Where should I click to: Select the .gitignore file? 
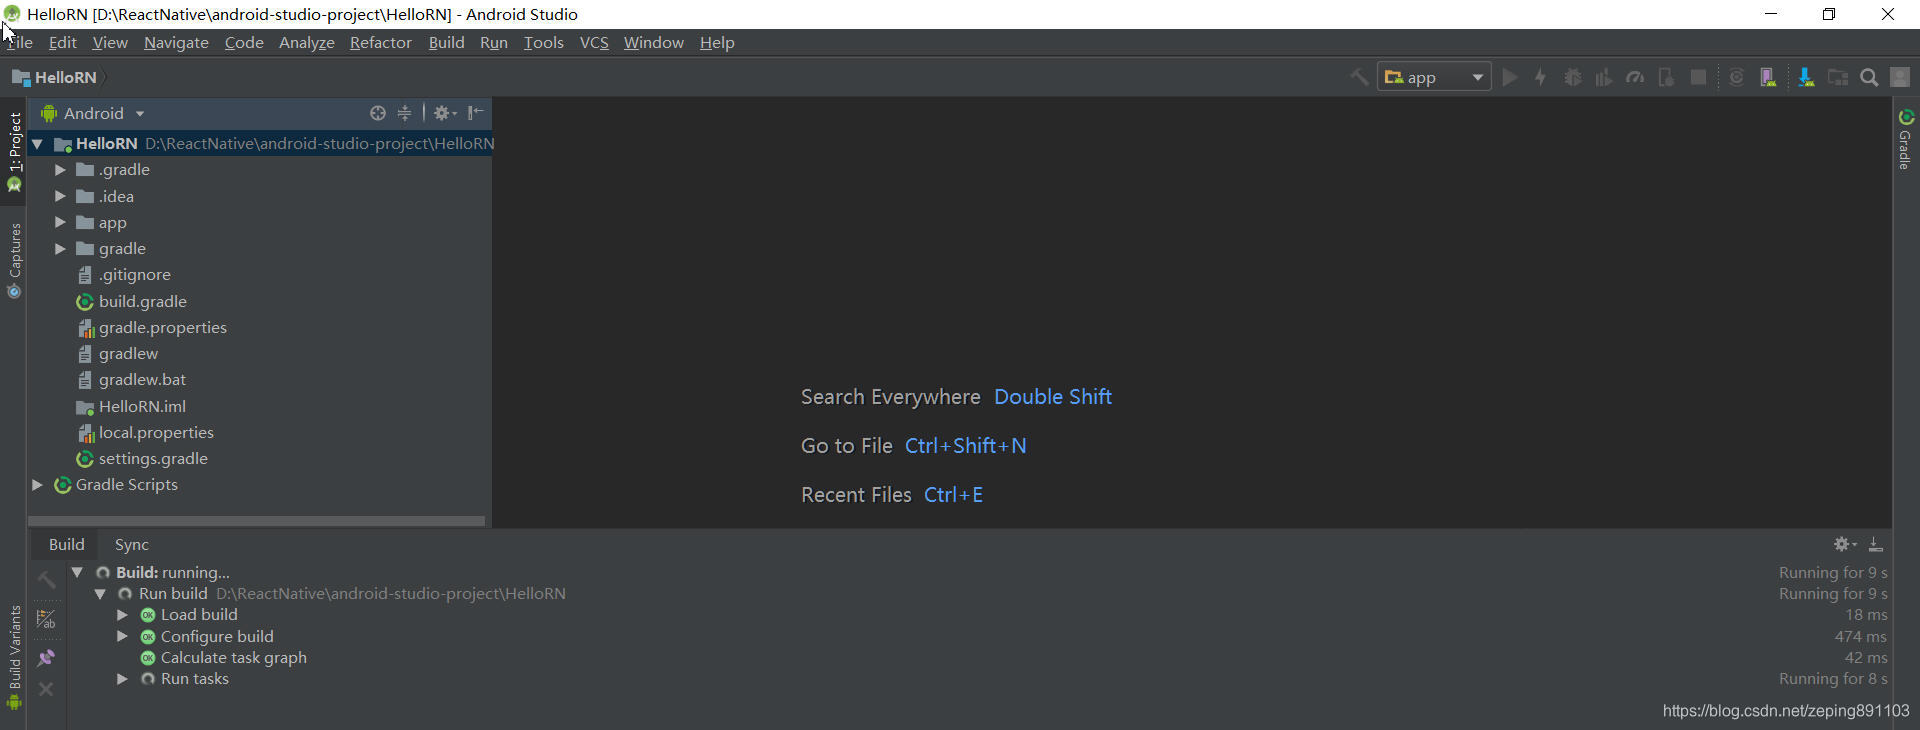[x=134, y=274]
